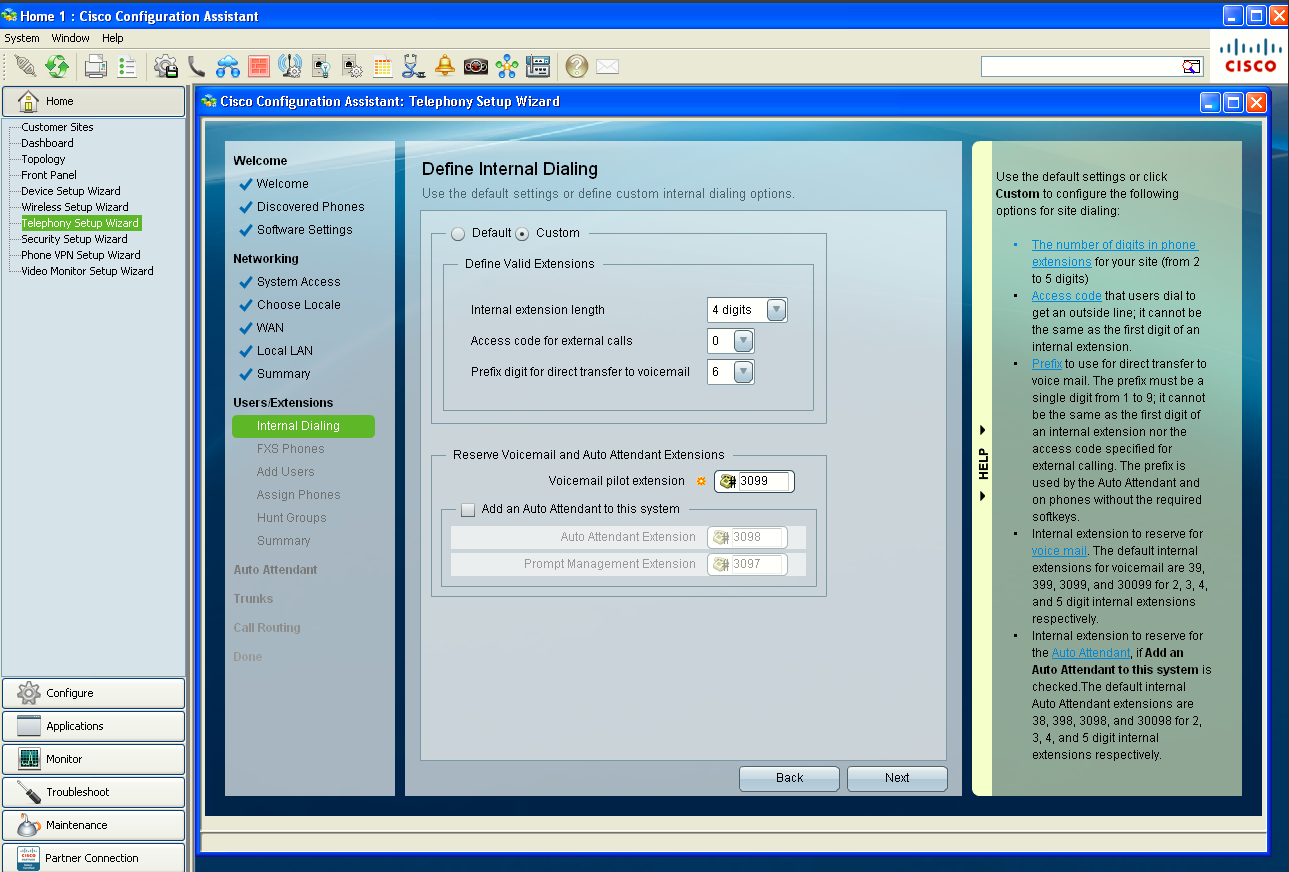Go to Discovered Phones wizard step

pos(310,207)
